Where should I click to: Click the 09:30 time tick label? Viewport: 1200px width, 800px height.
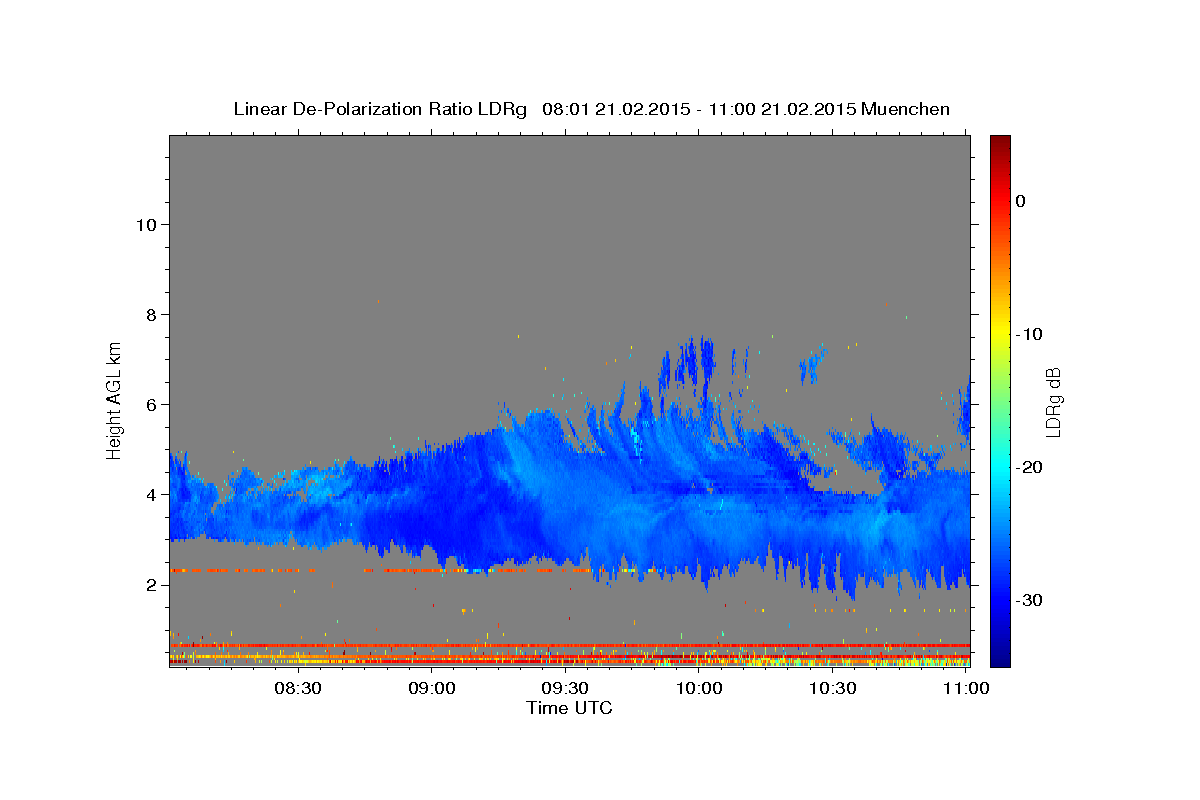[x=565, y=688]
